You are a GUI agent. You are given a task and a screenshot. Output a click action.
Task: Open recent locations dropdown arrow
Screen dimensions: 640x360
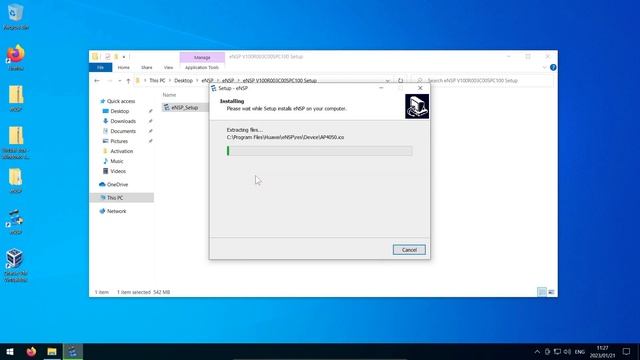119,81
